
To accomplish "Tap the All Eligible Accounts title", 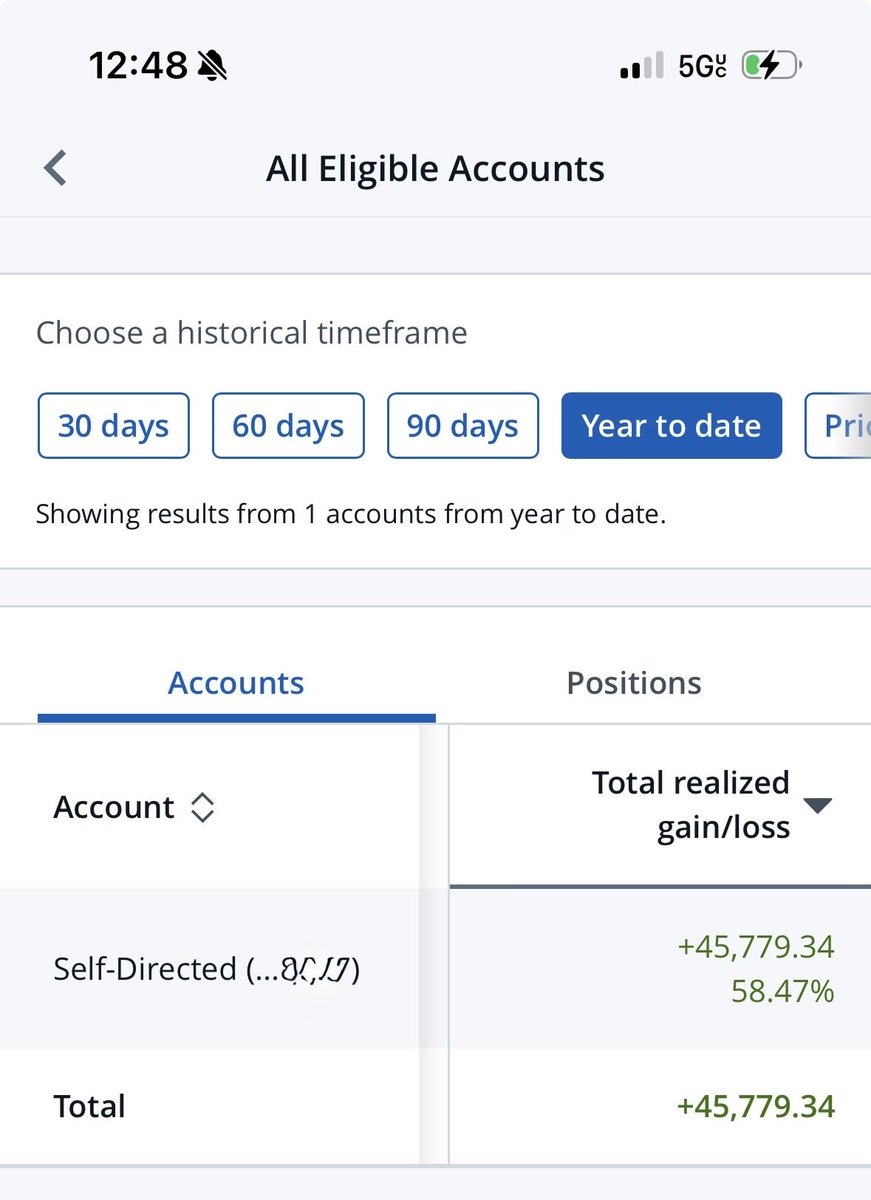I will click(x=435, y=169).
